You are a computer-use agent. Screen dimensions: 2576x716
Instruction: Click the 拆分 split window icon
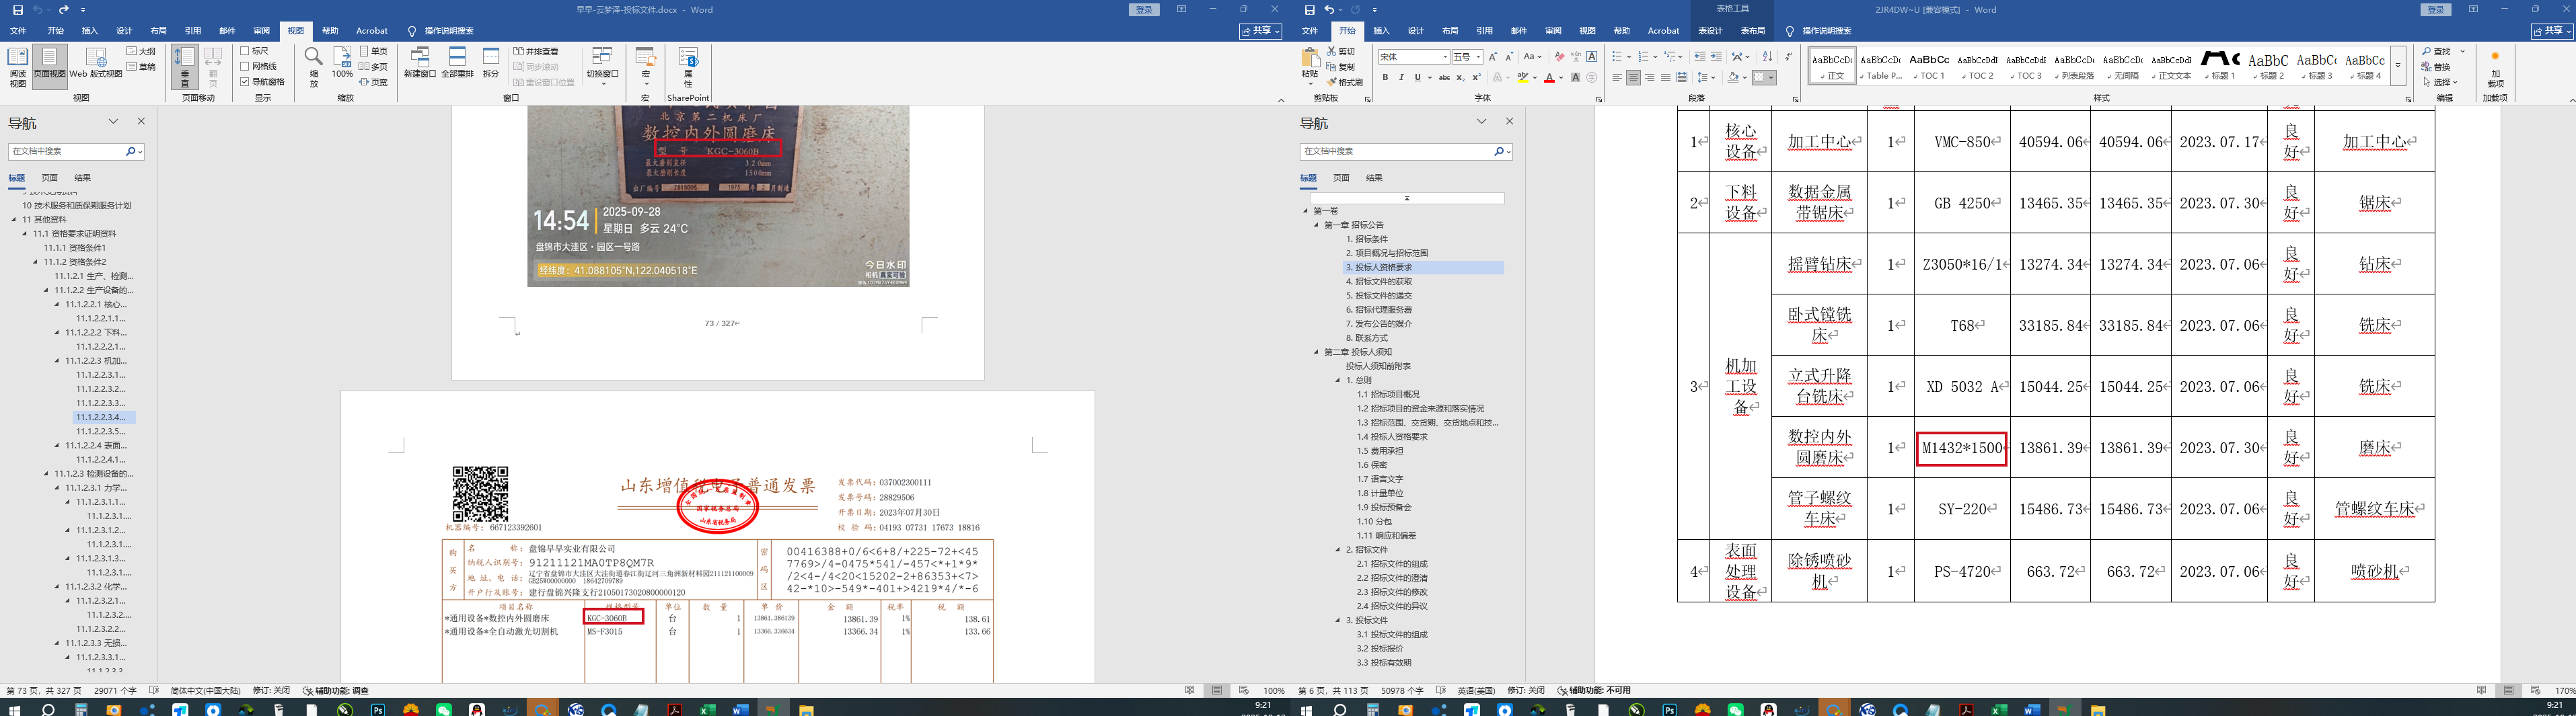pos(491,62)
